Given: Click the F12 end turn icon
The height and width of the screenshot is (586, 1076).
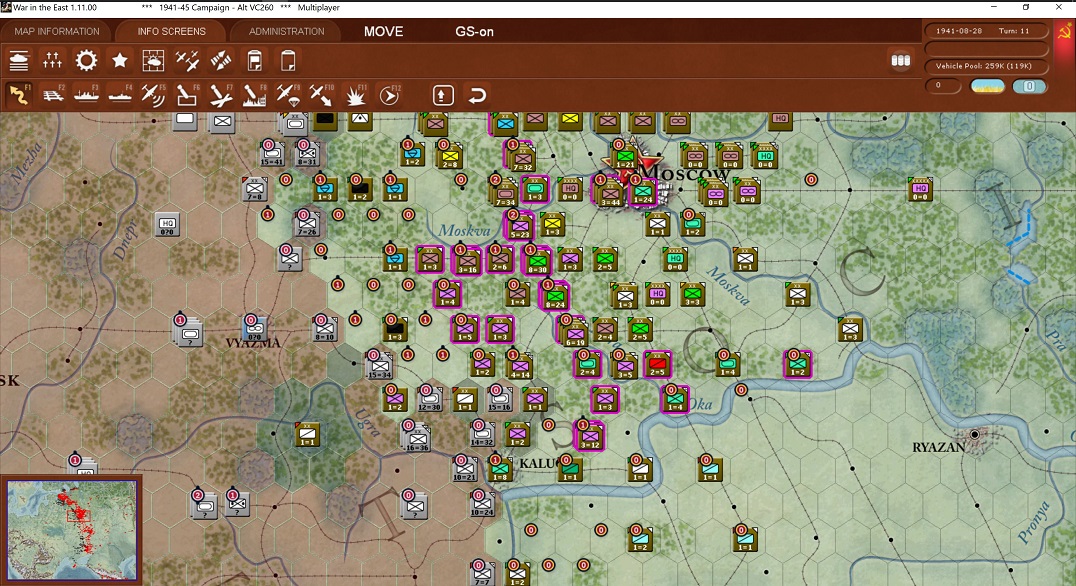Looking at the screenshot, I should (389, 95).
